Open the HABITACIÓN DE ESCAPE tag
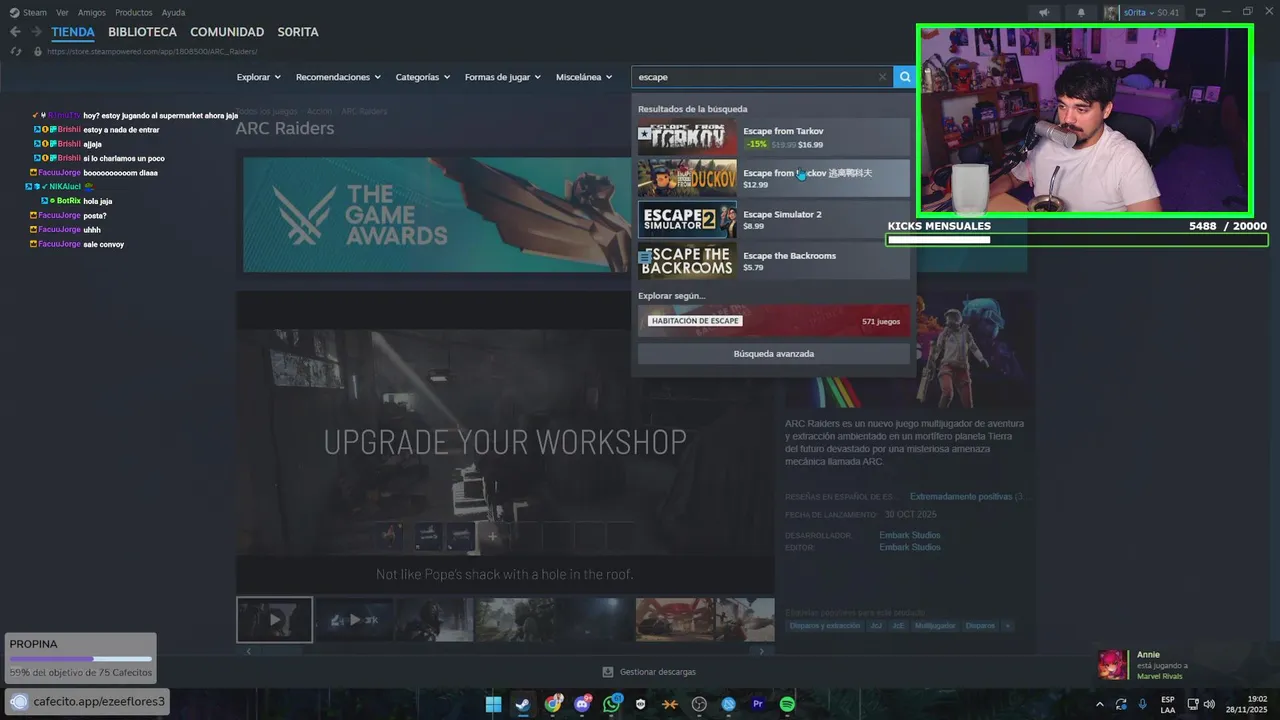Viewport: 1280px width, 720px height. pos(774,321)
